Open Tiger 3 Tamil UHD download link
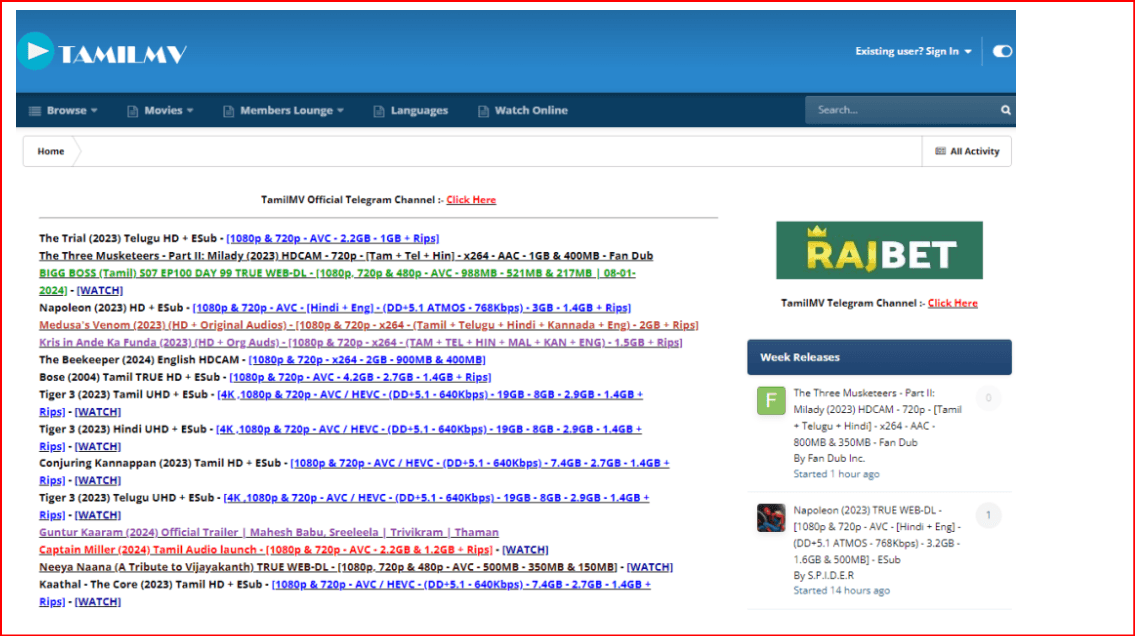The width and height of the screenshot is (1135, 636). pyautogui.click(x=430, y=394)
